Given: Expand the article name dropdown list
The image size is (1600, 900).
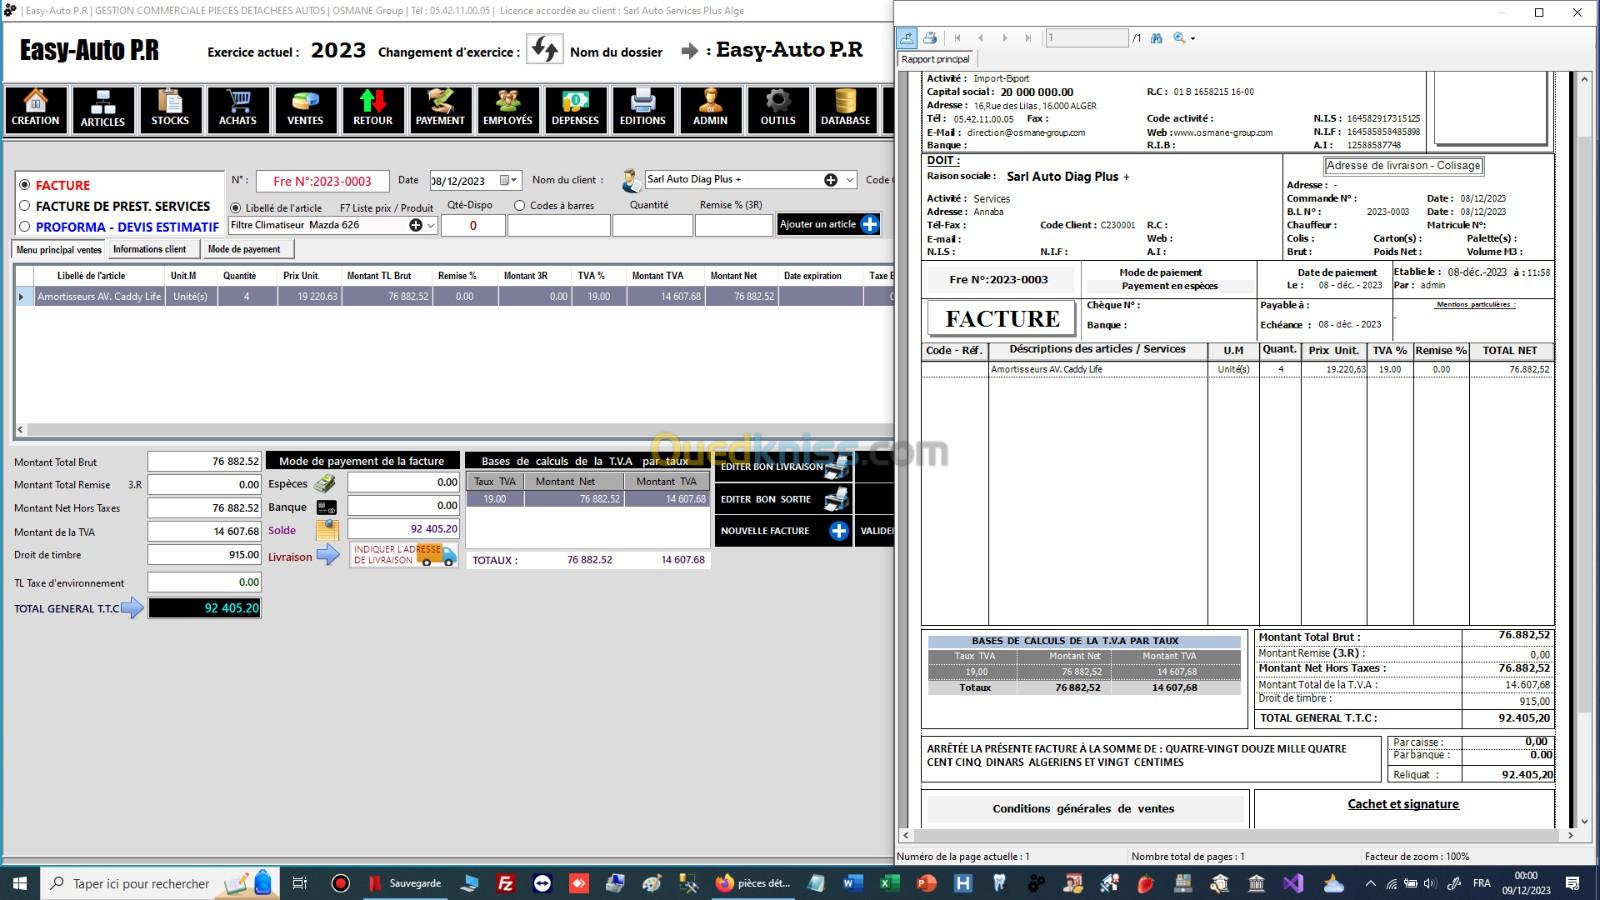Looking at the screenshot, I should 432,226.
